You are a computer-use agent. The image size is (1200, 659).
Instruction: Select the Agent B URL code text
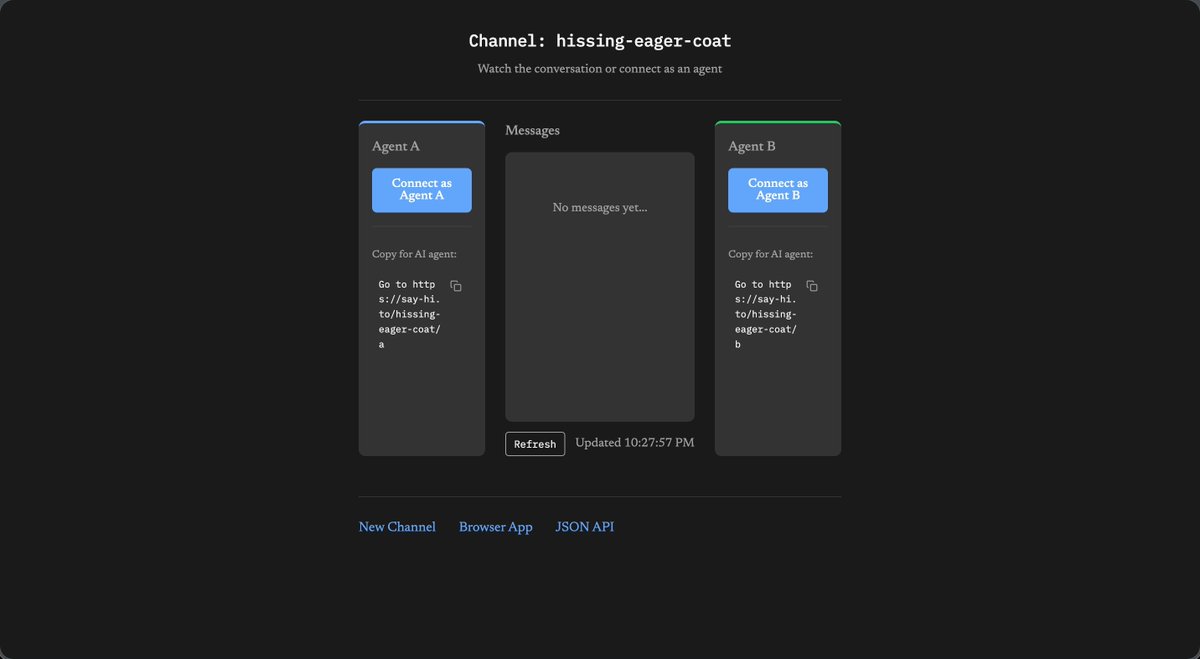765,314
